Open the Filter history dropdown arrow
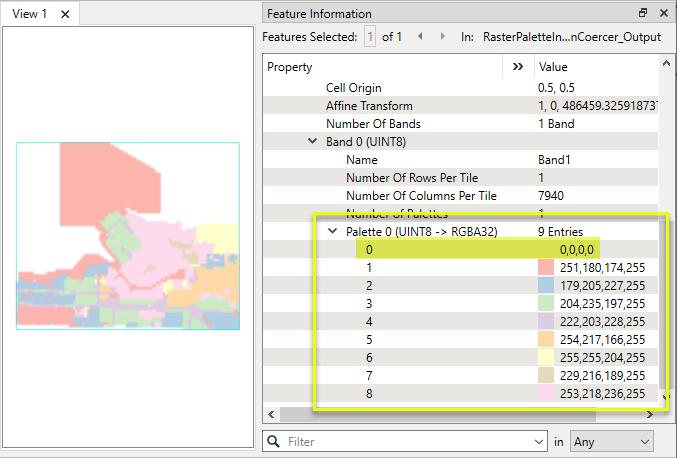The height and width of the screenshot is (458, 677). coord(541,441)
